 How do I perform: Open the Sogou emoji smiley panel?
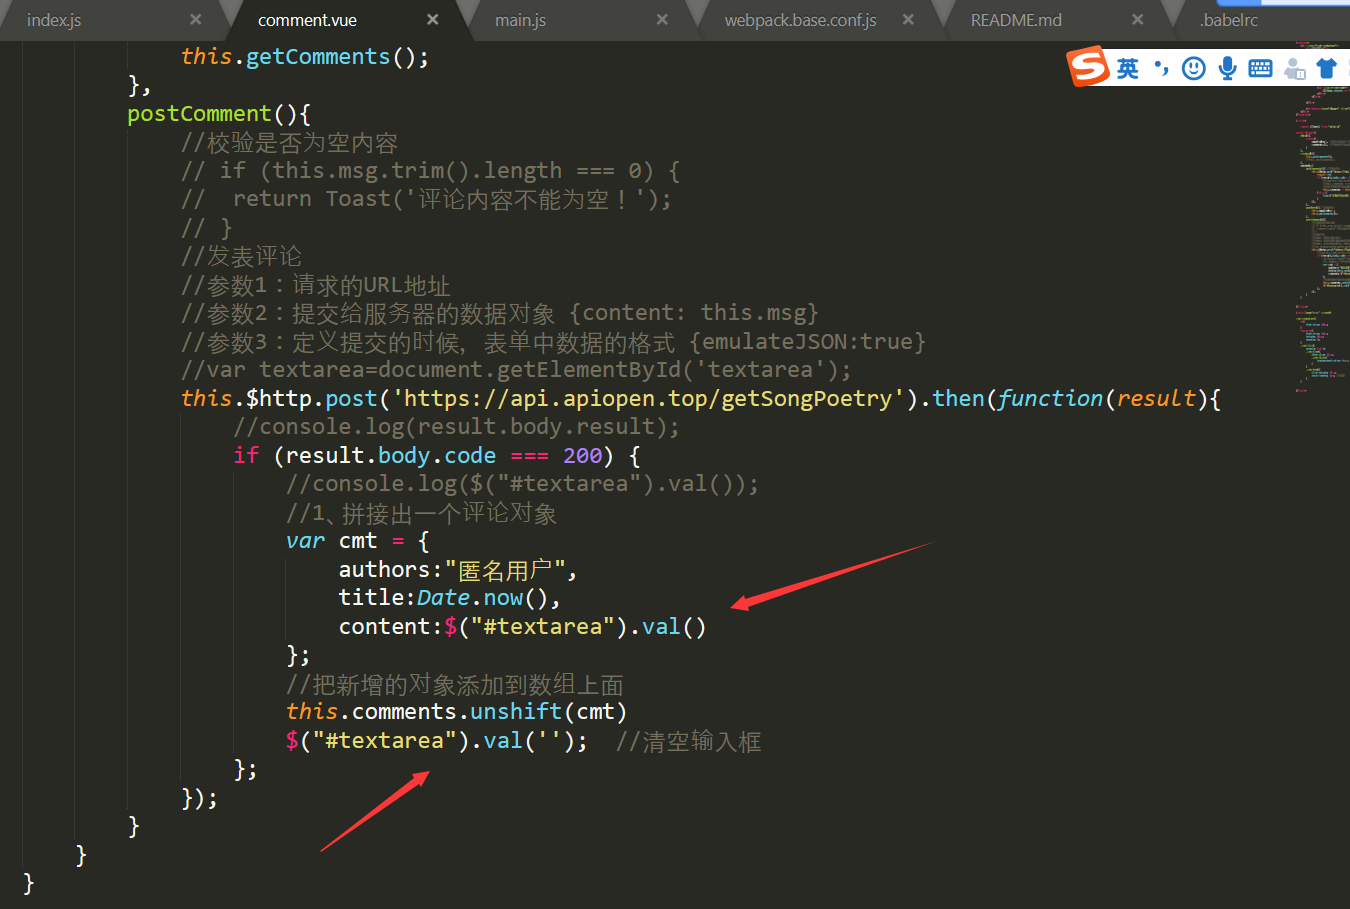(1193, 68)
